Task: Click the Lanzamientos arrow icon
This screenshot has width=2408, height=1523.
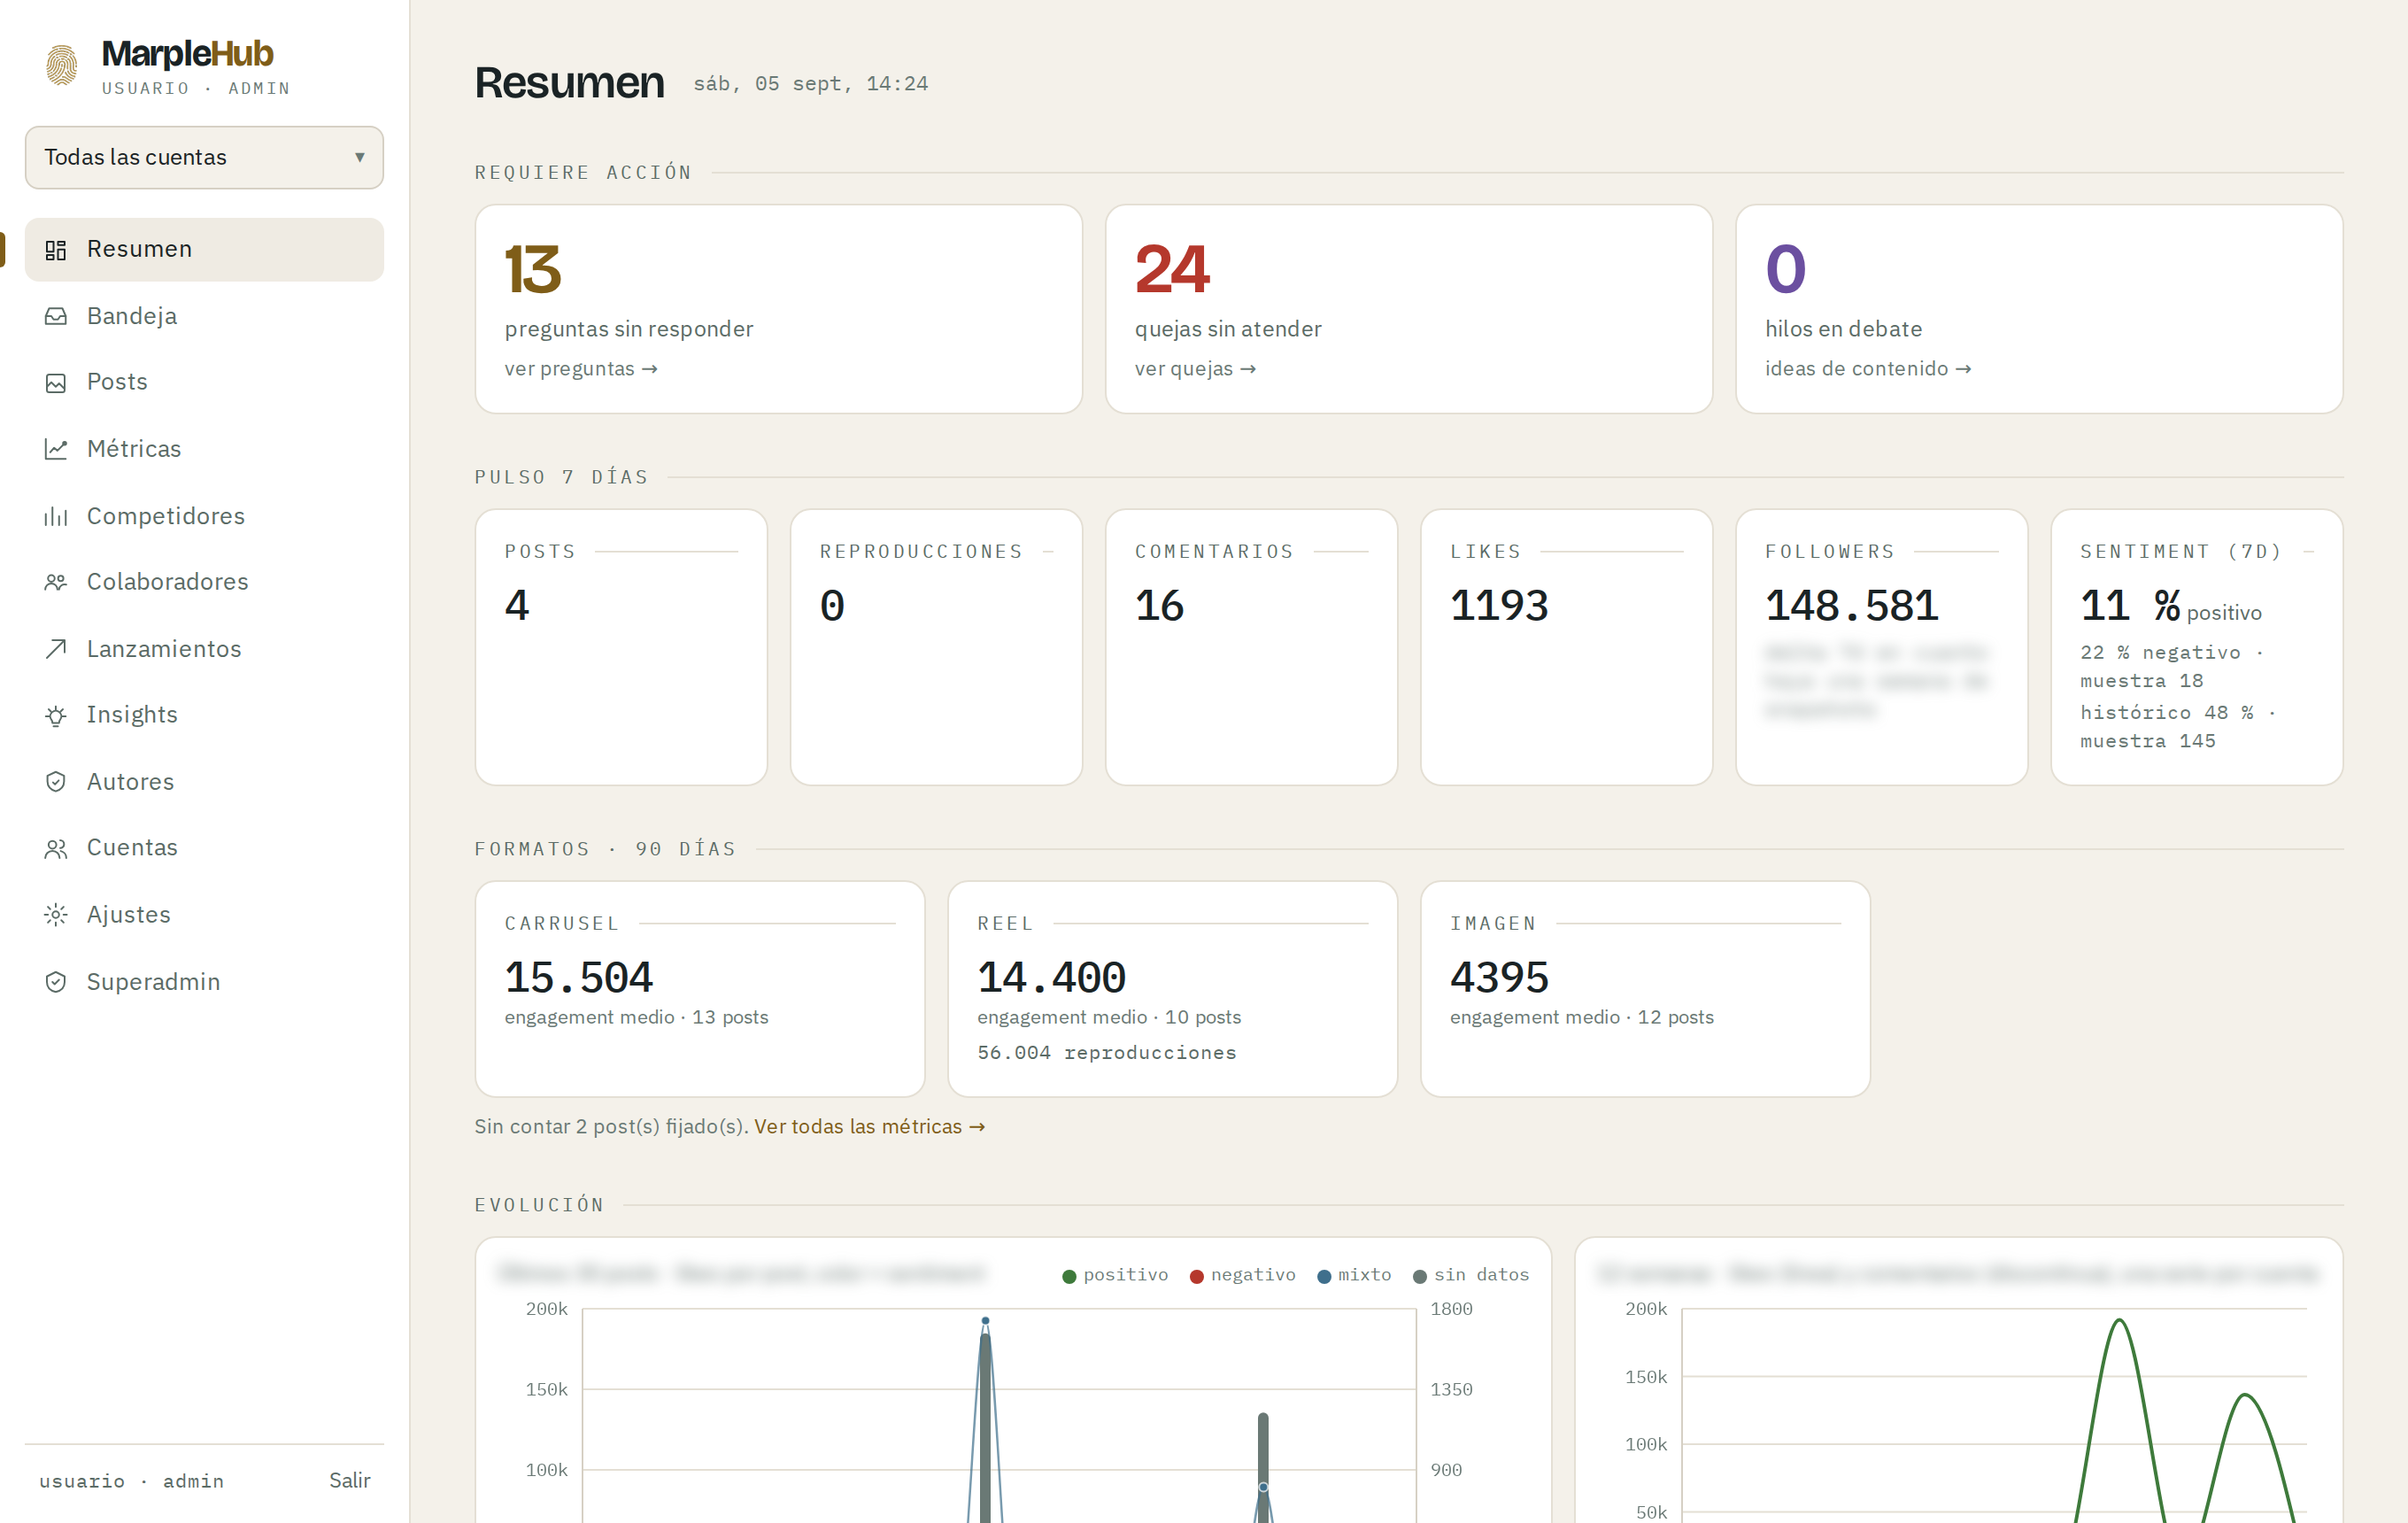Action: [56, 649]
